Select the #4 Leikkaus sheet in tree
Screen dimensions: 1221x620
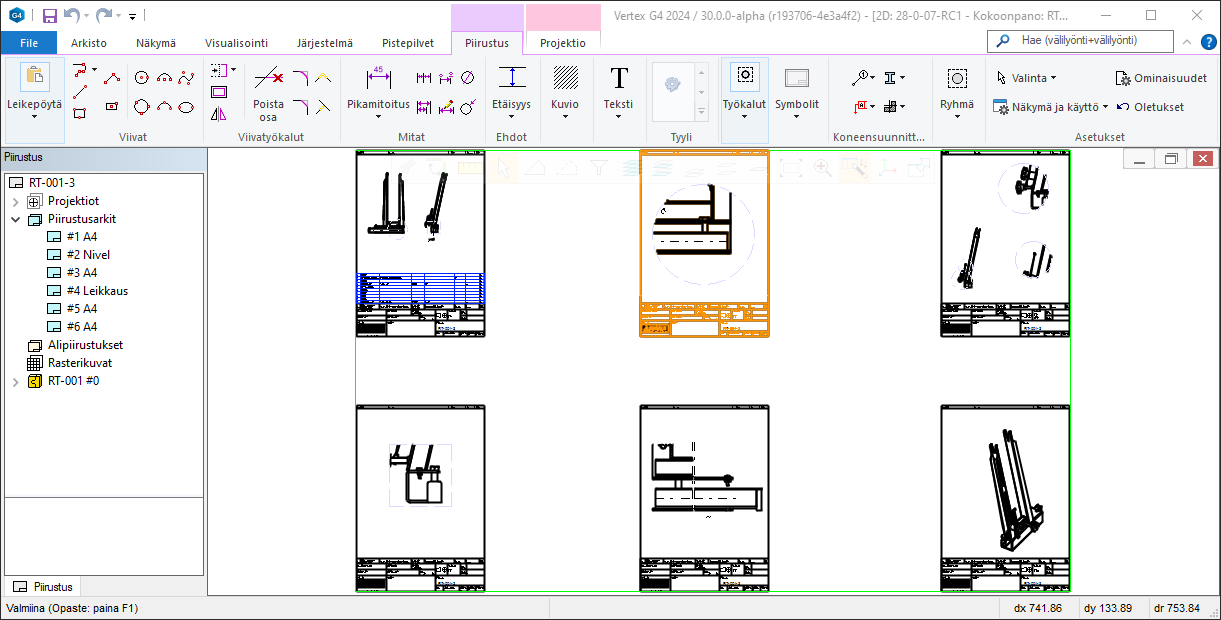coord(97,291)
